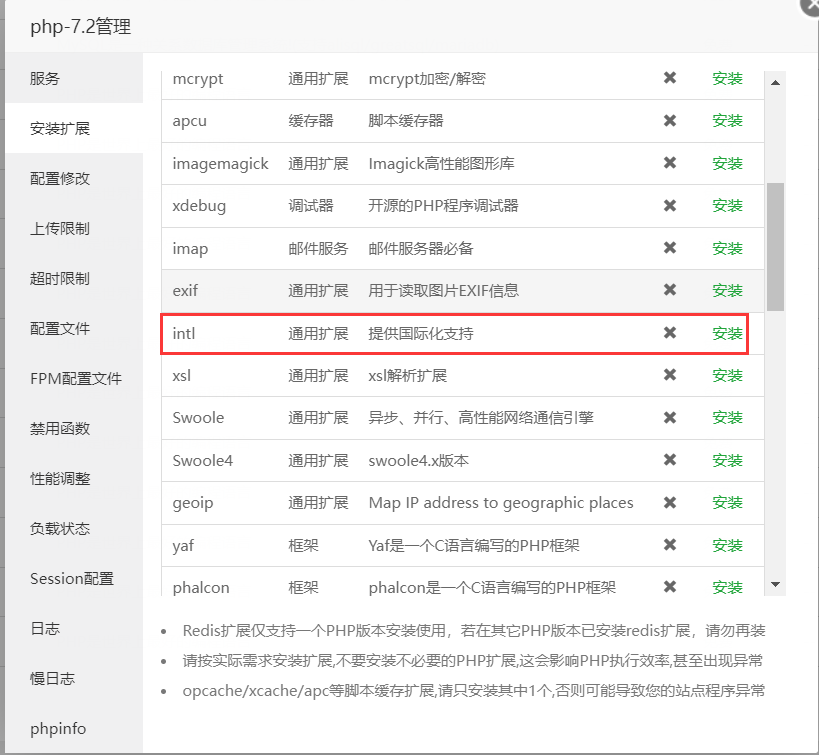Install the mcrypt extension
Viewport: 819px width, 755px height.
coord(727,78)
